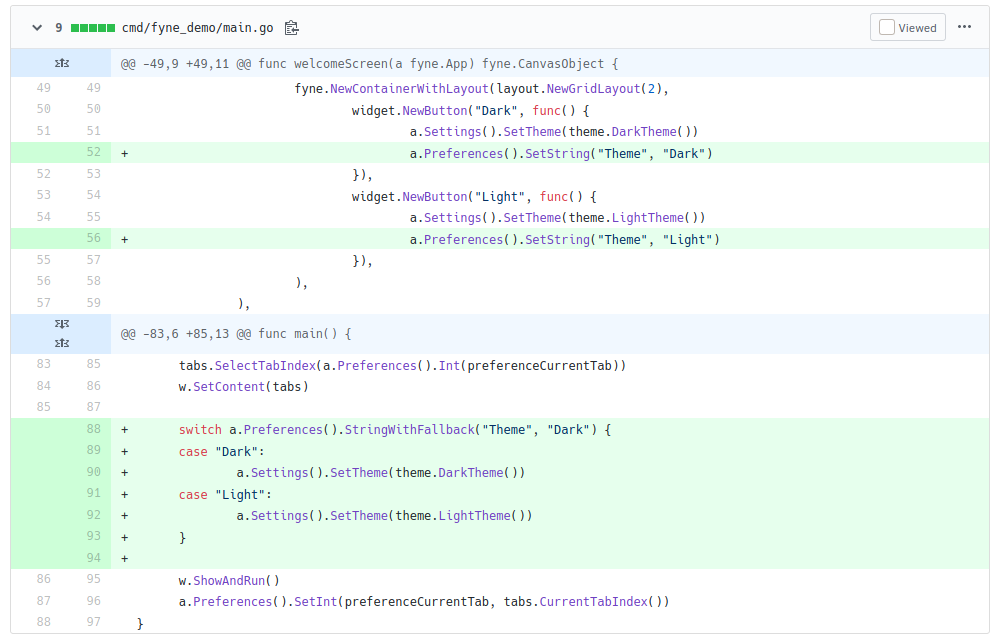The height and width of the screenshot is (640, 997).
Task: Copy the file path with clipboard icon
Action: pyautogui.click(x=291, y=28)
